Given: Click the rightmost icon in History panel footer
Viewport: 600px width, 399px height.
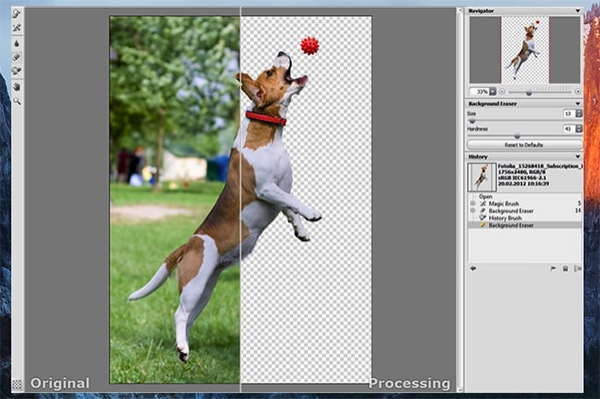Looking at the screenshot, I should (x=577, y=269).
